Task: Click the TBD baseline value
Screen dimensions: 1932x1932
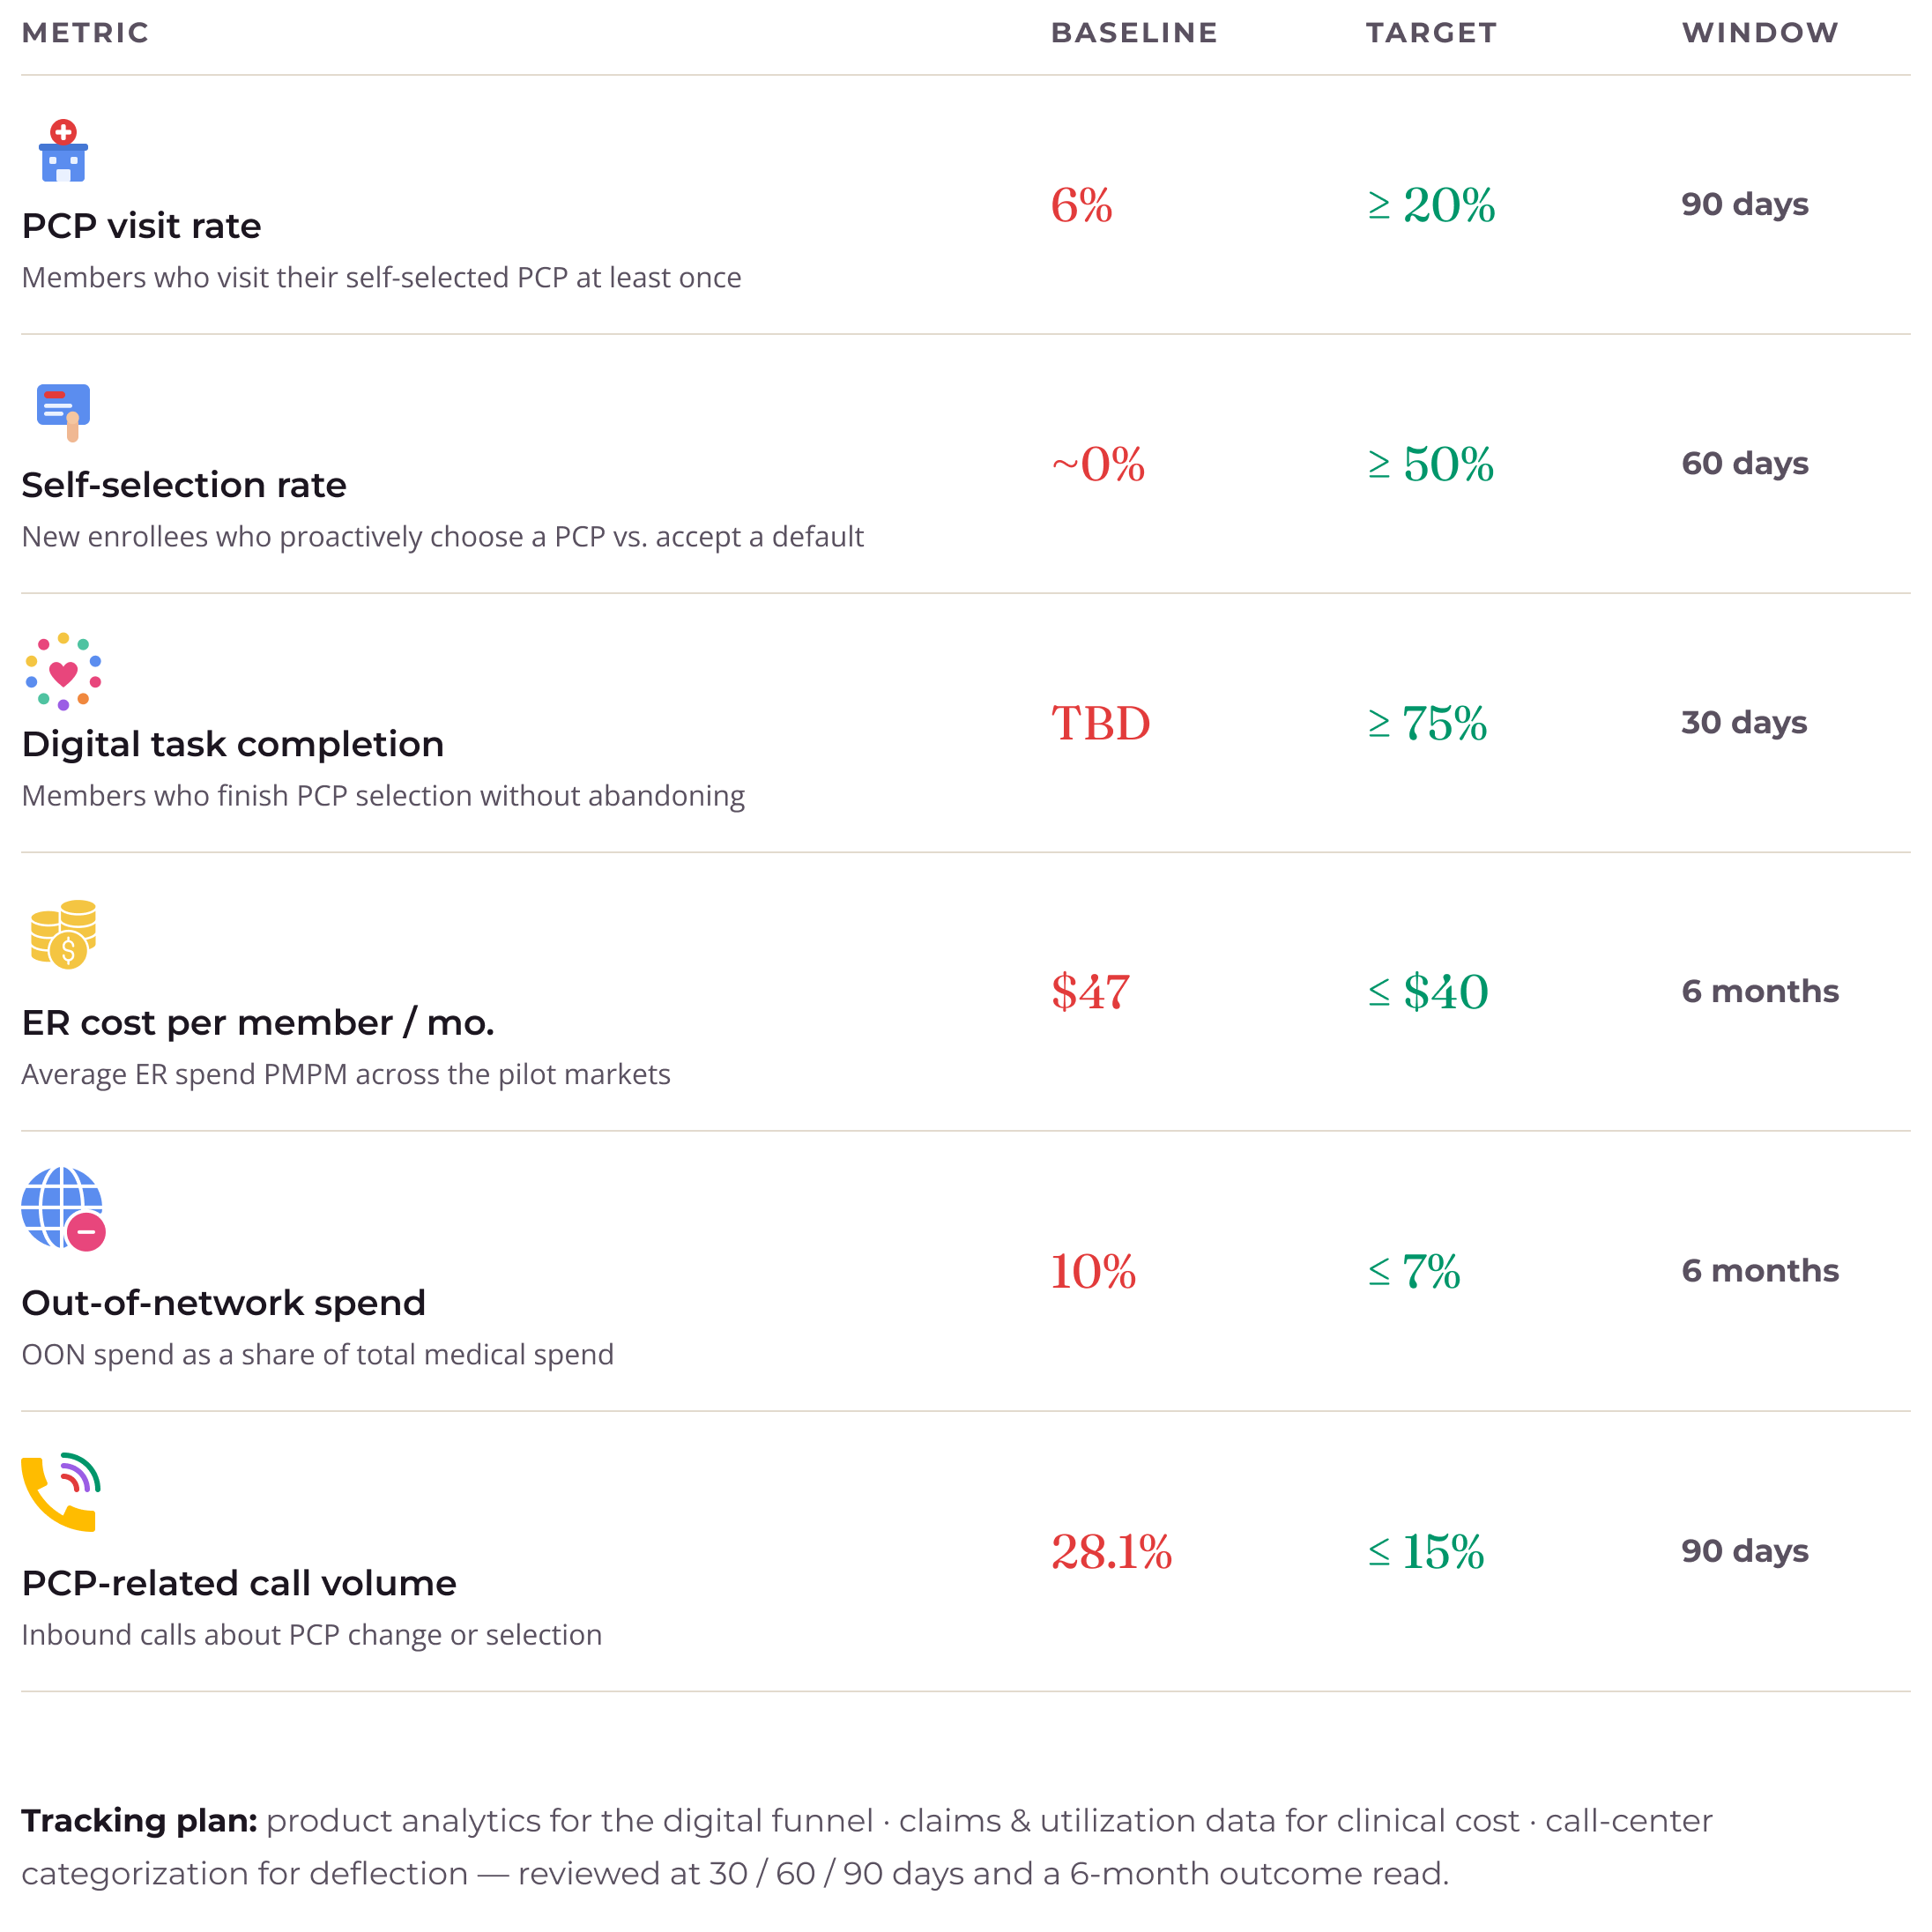Action: coord(1100,723)
